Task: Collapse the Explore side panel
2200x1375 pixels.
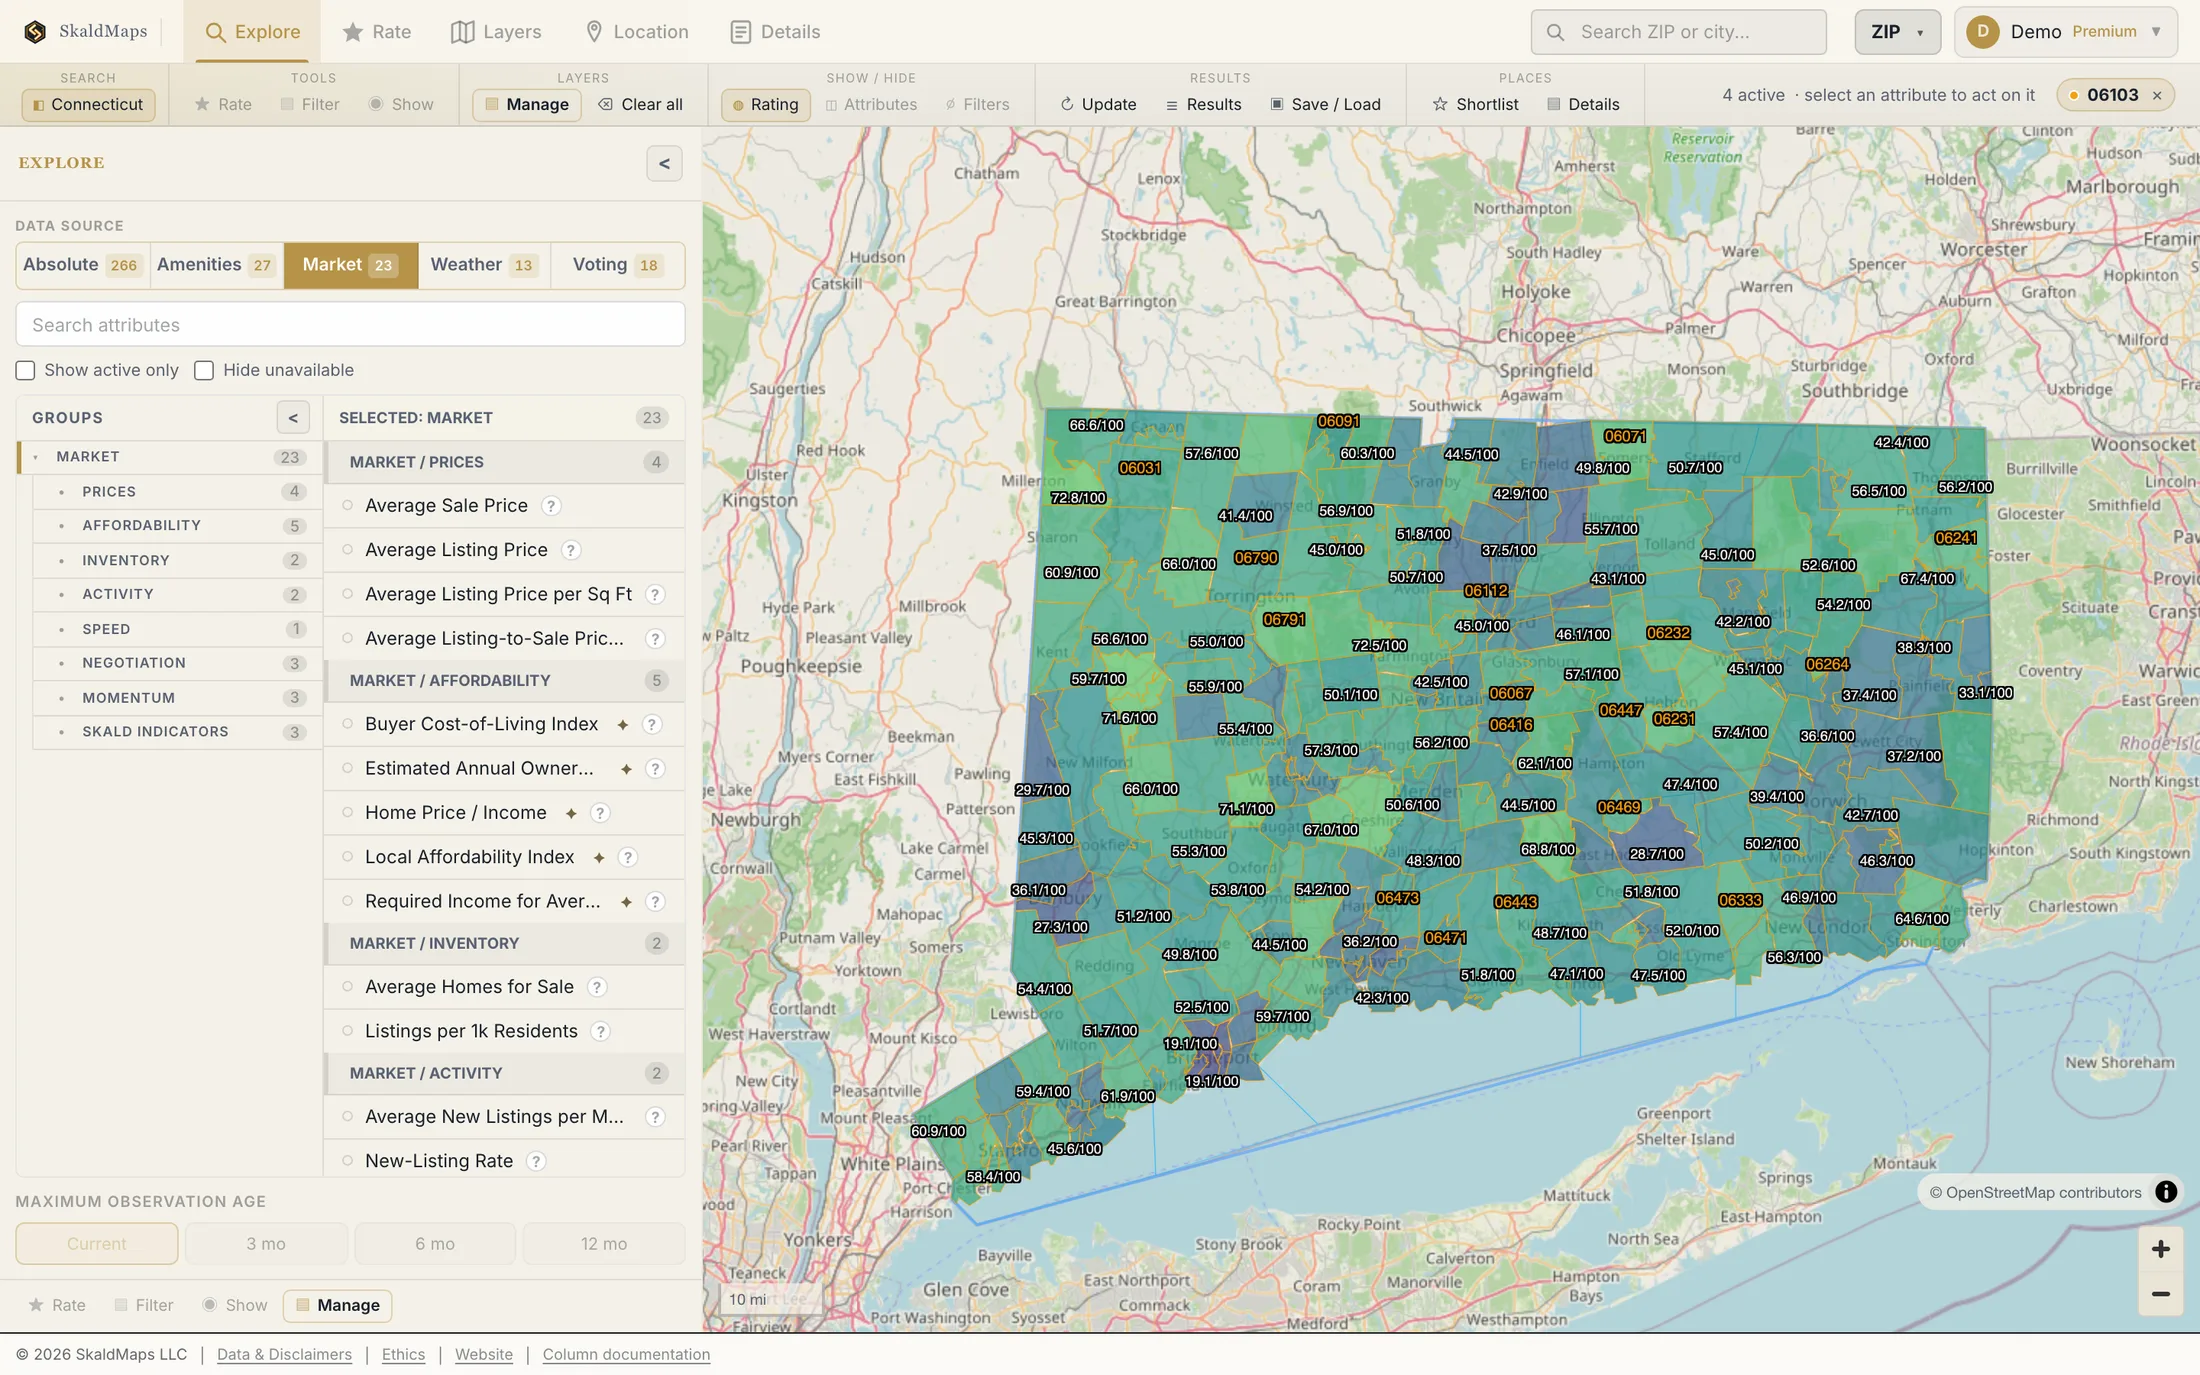Action: point(664,164)
